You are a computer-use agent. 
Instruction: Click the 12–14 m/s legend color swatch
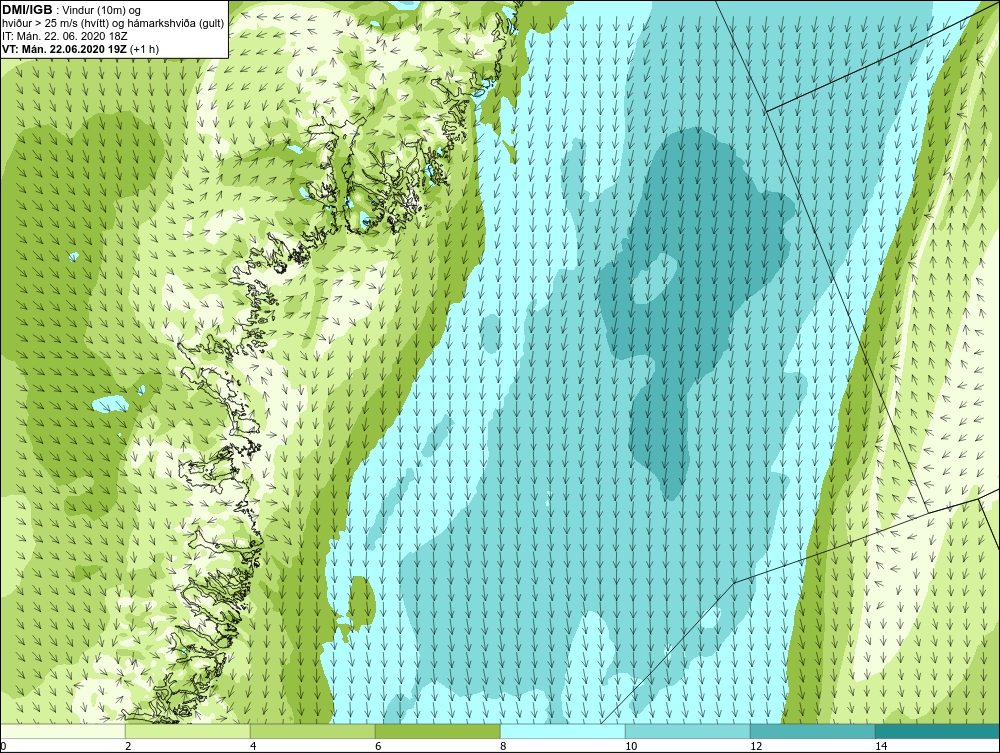tap(812, 731)
